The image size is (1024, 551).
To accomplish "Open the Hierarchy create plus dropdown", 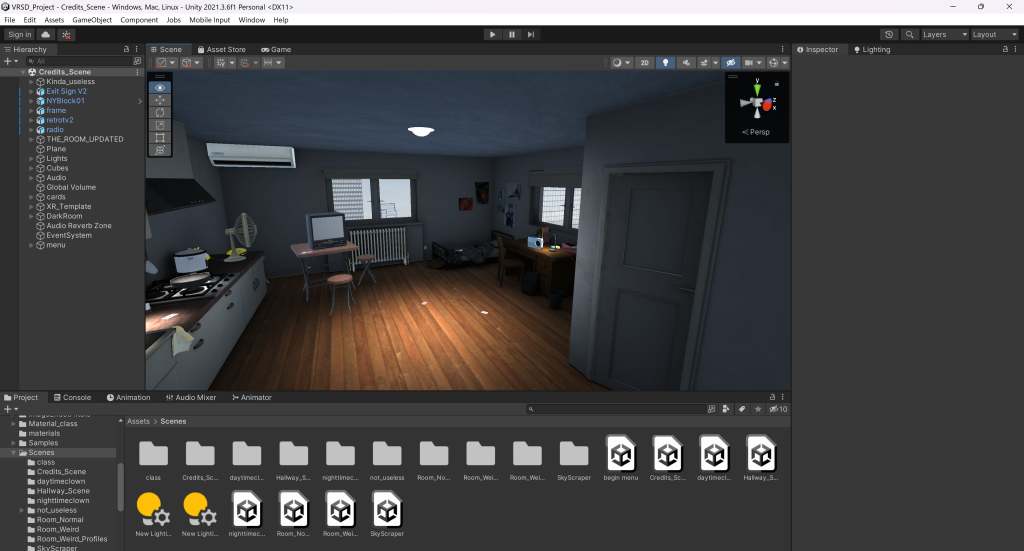I will click(11, 61).
